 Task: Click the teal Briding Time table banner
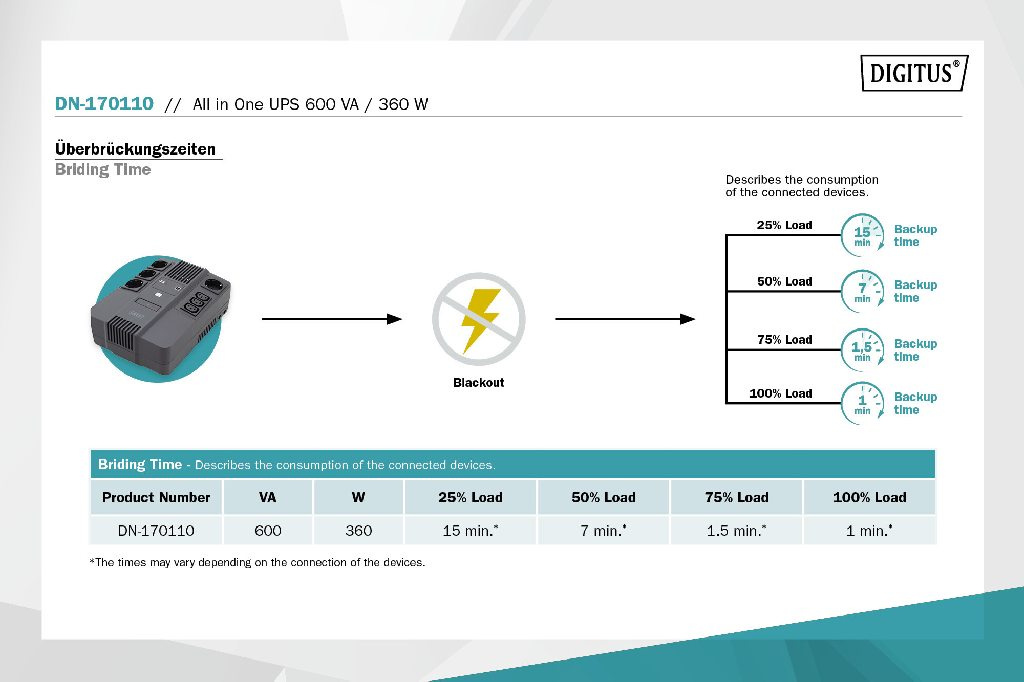512,465
